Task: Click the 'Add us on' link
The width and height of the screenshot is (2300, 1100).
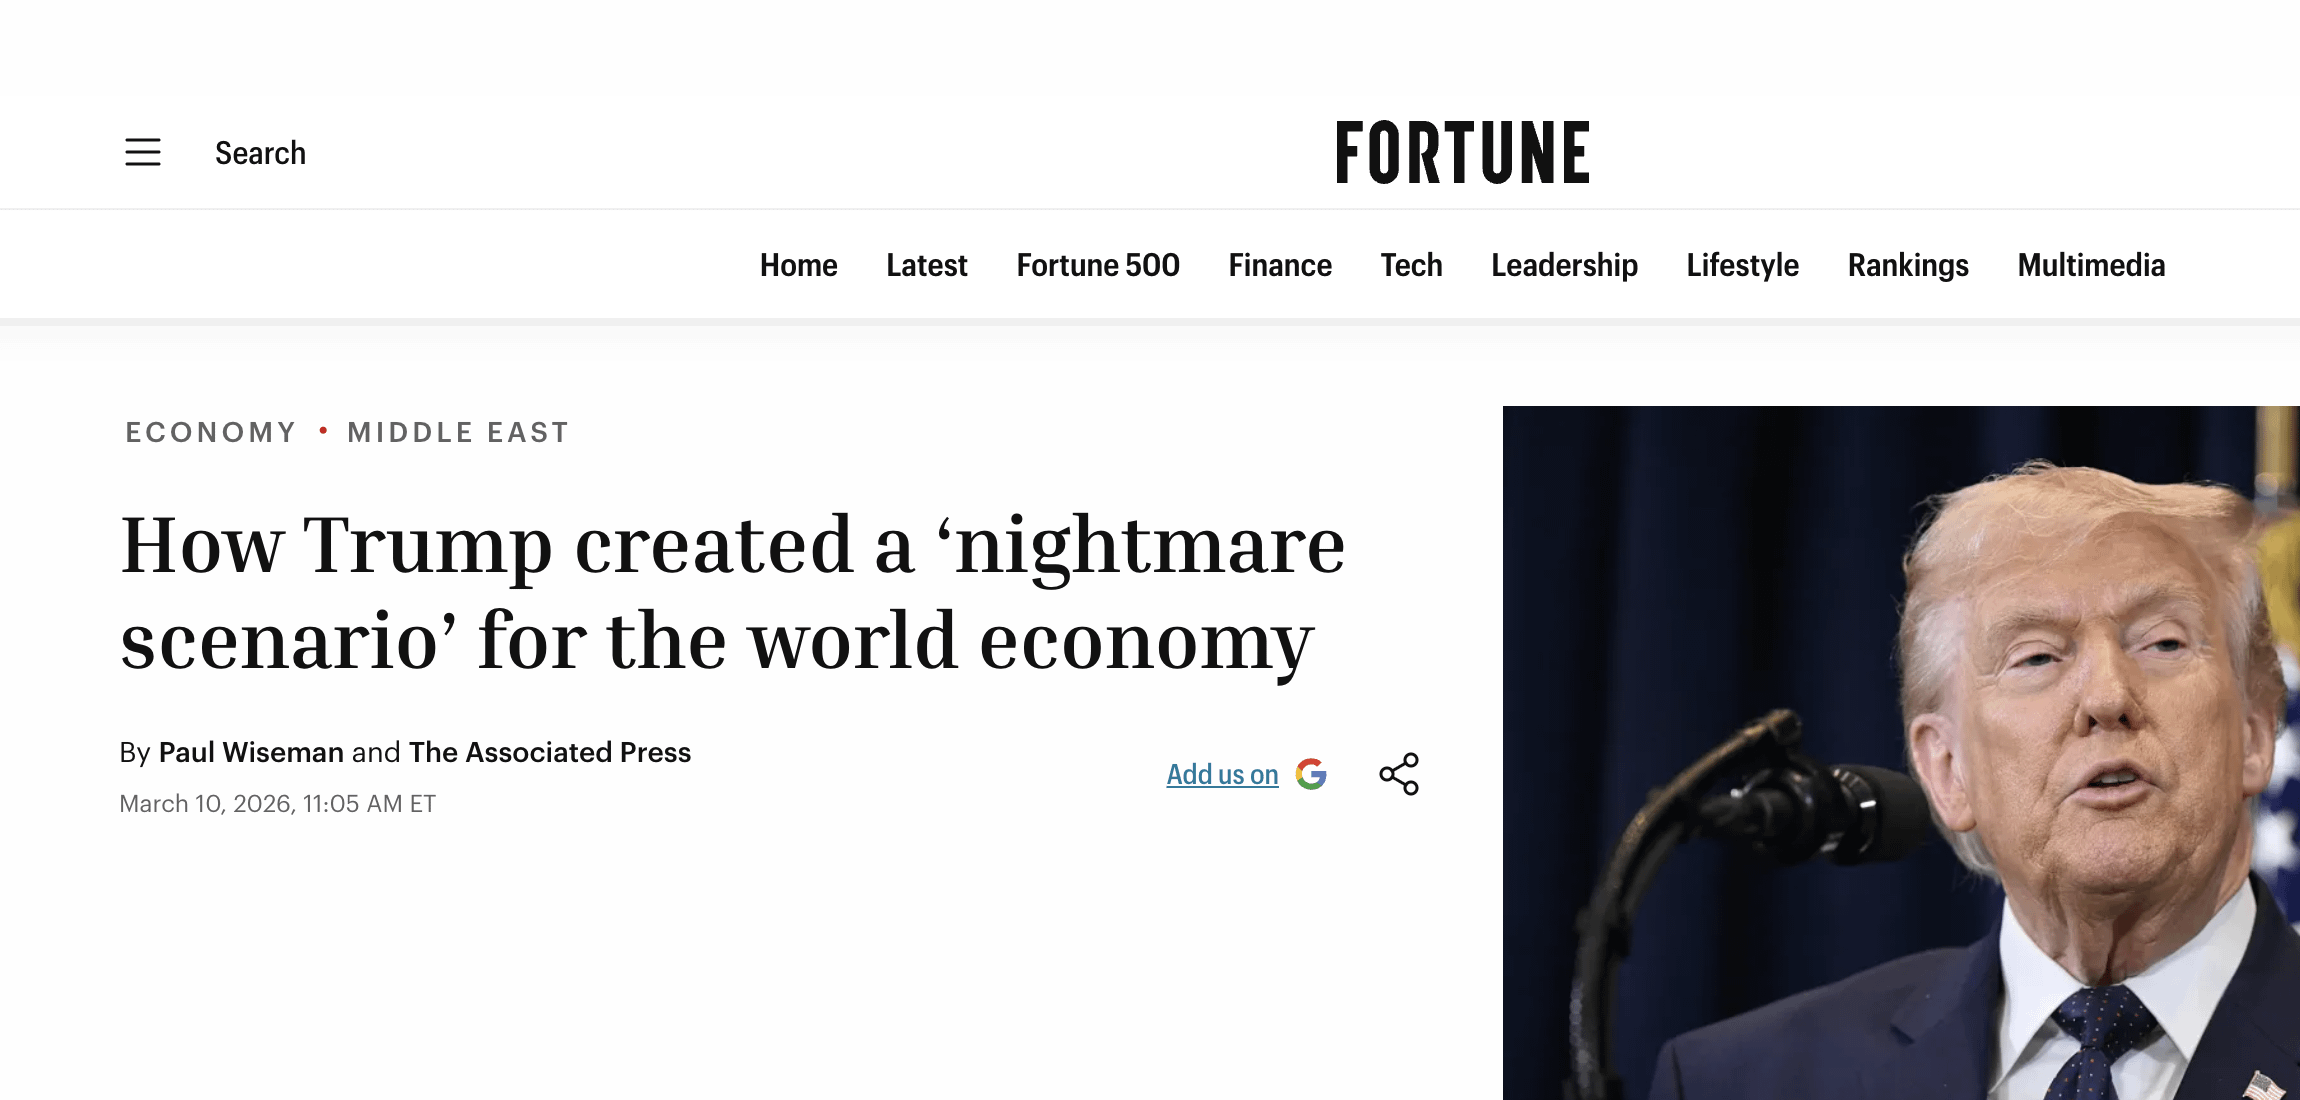Action: point(1222,774)
